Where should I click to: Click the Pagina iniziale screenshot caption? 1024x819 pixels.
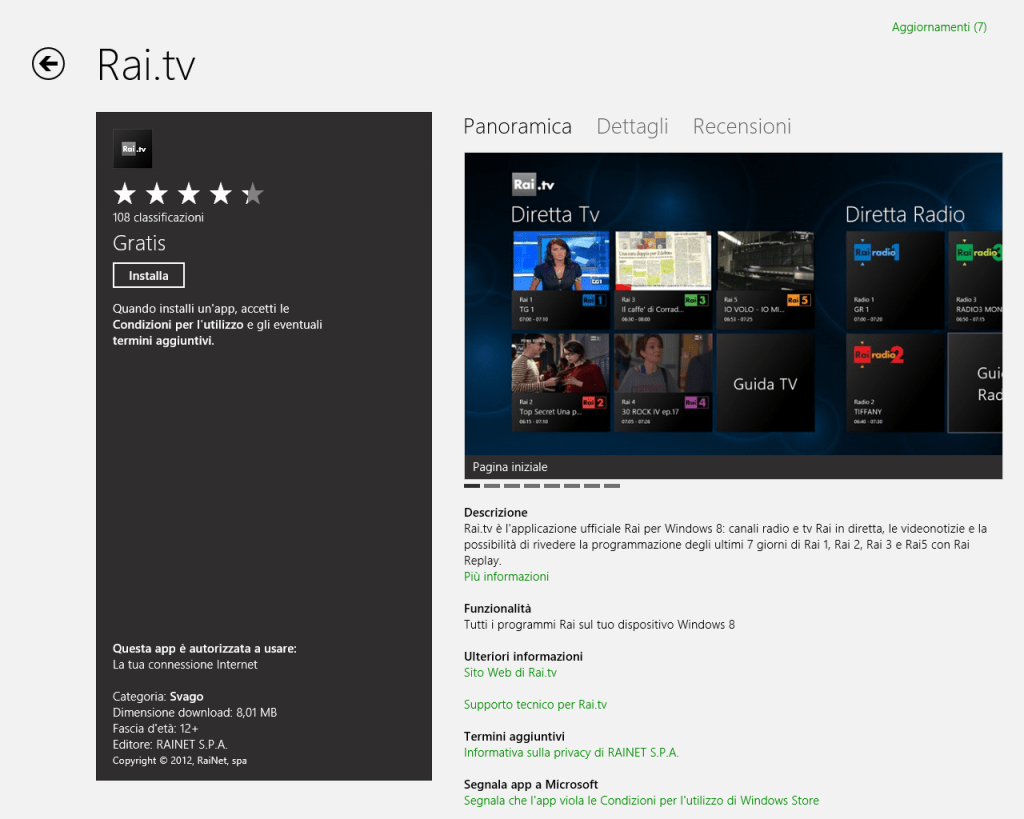[x=510, y=467]
